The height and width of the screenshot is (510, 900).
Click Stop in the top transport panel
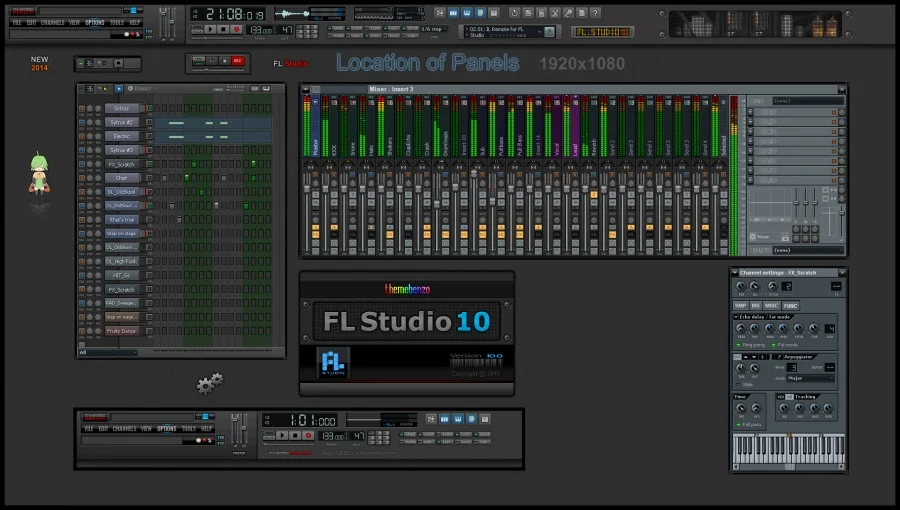coord(223,30)
